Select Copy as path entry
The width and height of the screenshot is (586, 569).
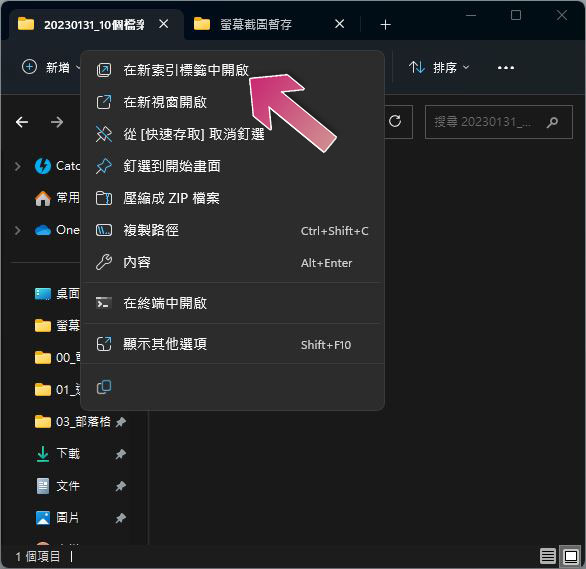point(232,230)
